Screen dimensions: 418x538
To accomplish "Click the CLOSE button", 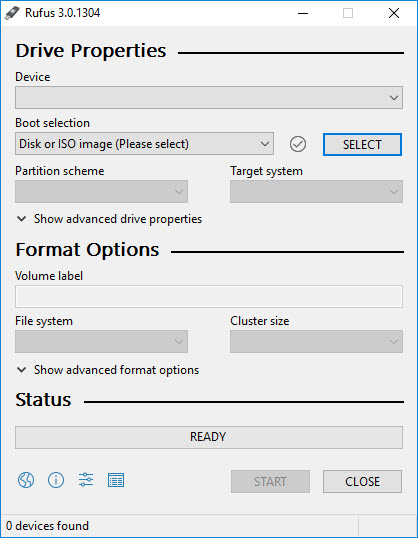I will (x=362, y=481).
